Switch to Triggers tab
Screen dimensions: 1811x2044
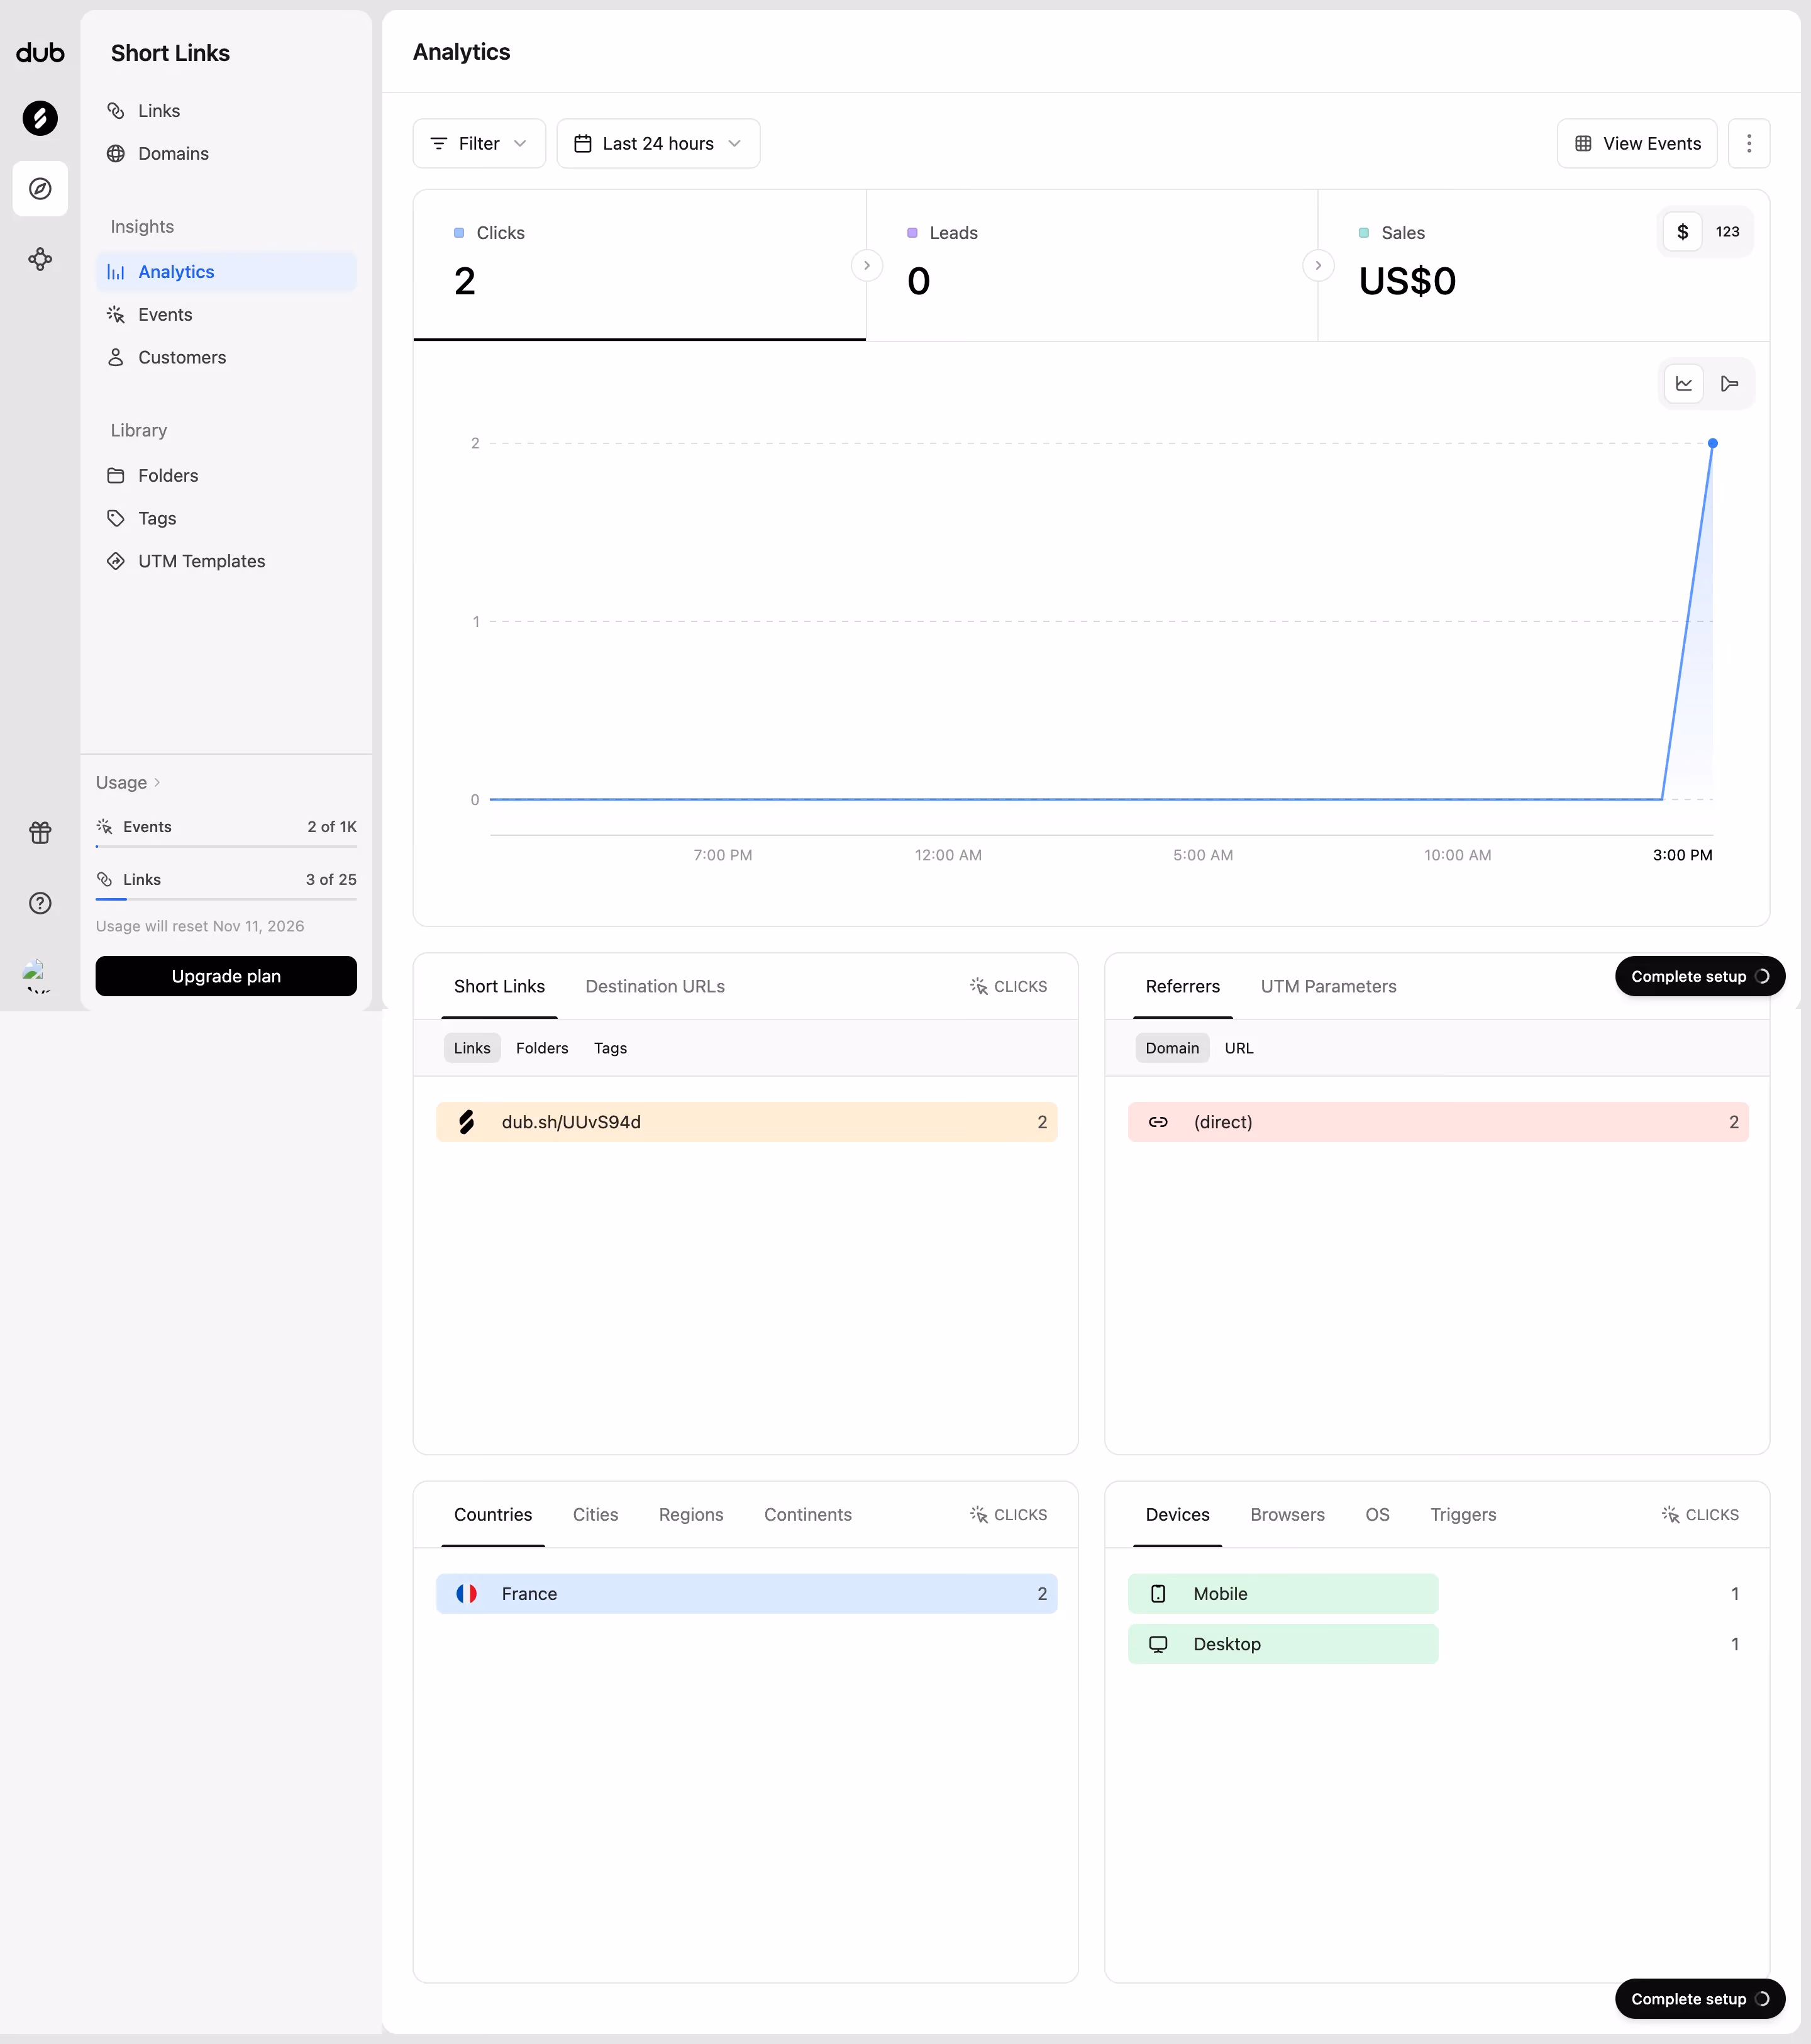pos(1463,1515)
